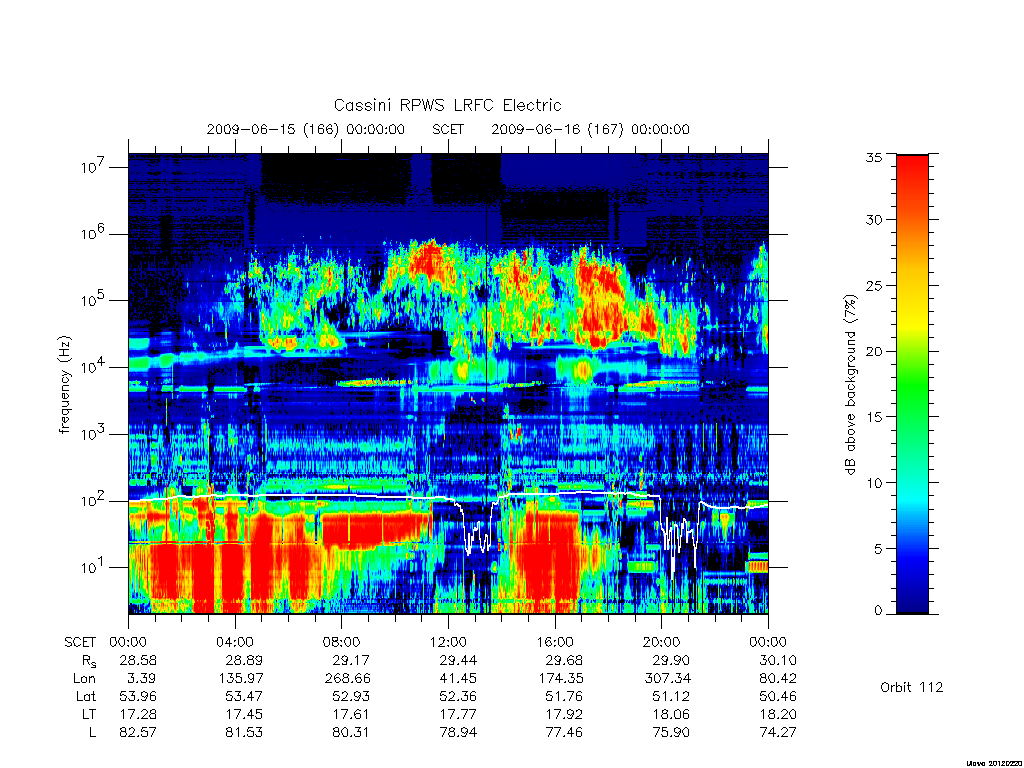Click LT value 17.45
Image resolution: width=1024 pixels, height=768 pixels.
[x=244, y=714]
